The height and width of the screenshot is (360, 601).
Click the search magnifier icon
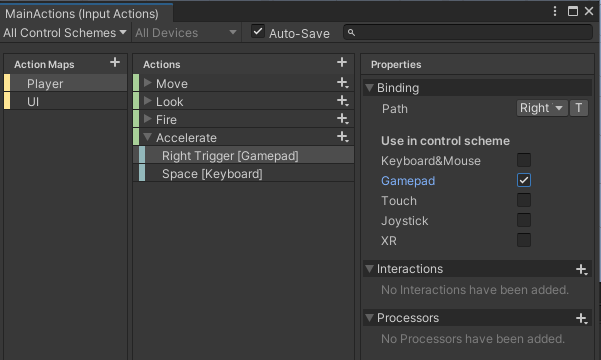(x=351, y=33)
